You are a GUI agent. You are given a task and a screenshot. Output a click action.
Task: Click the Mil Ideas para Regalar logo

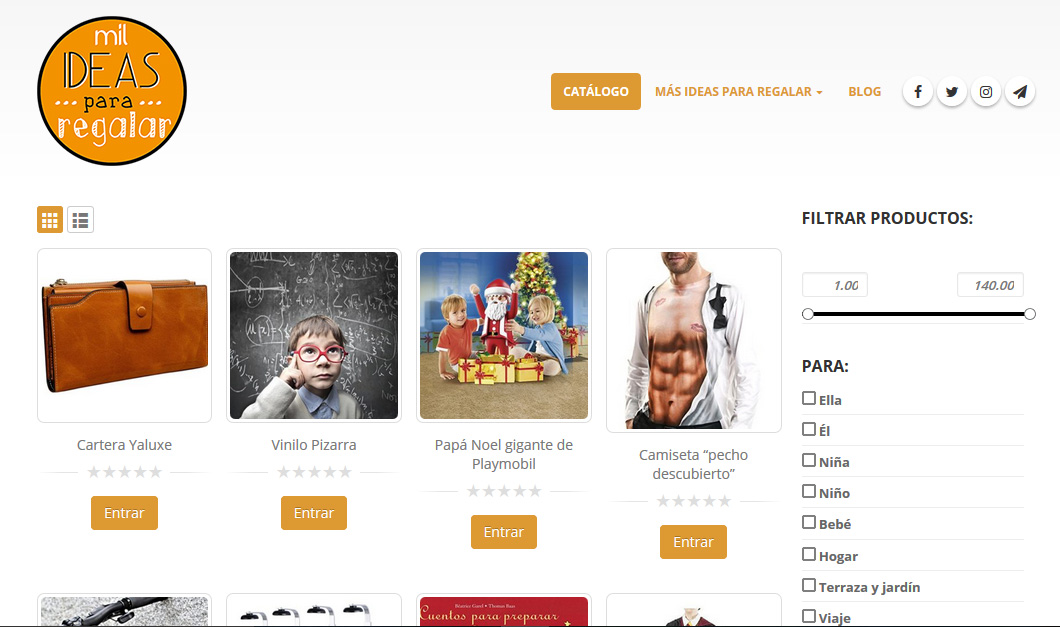[112, 91]
